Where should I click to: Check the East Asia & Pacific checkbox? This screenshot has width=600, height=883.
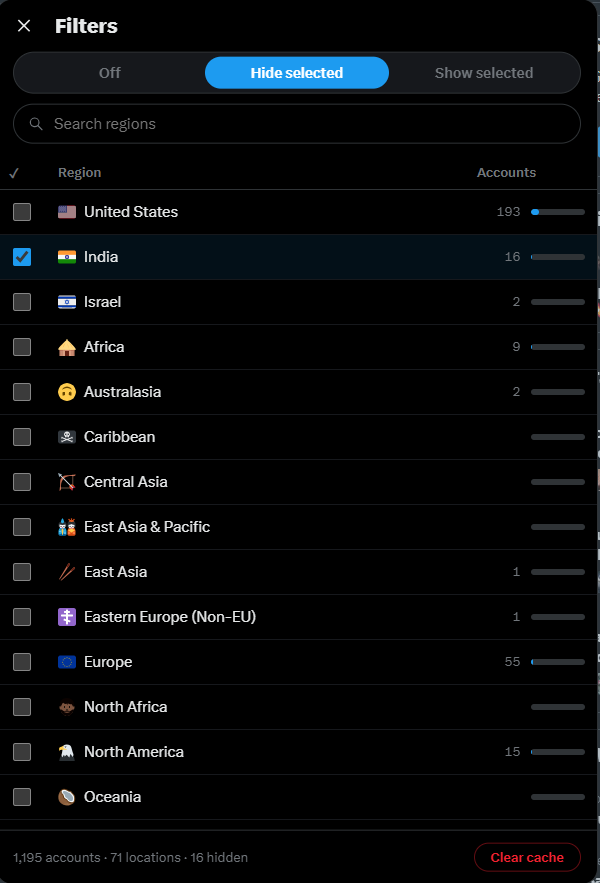pos(22,527)
